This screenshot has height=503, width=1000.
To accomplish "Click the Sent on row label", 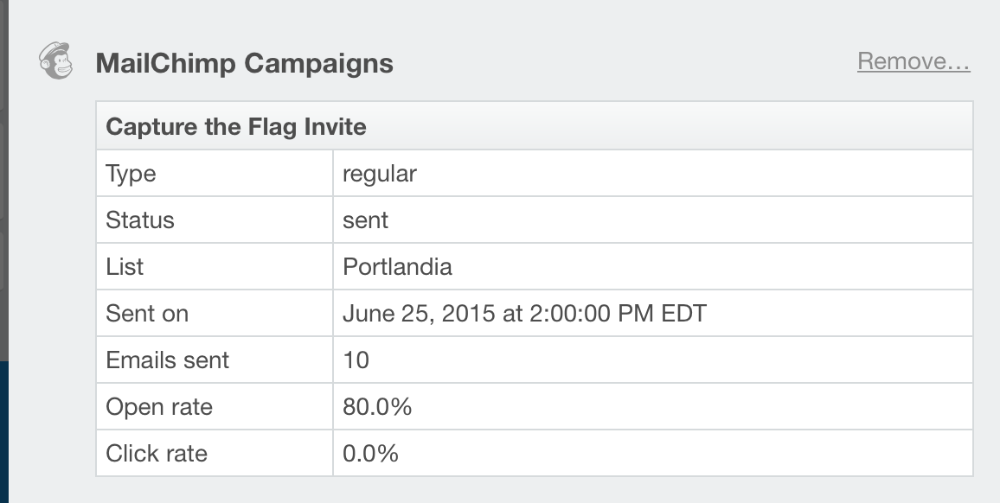I will [147, 314].
